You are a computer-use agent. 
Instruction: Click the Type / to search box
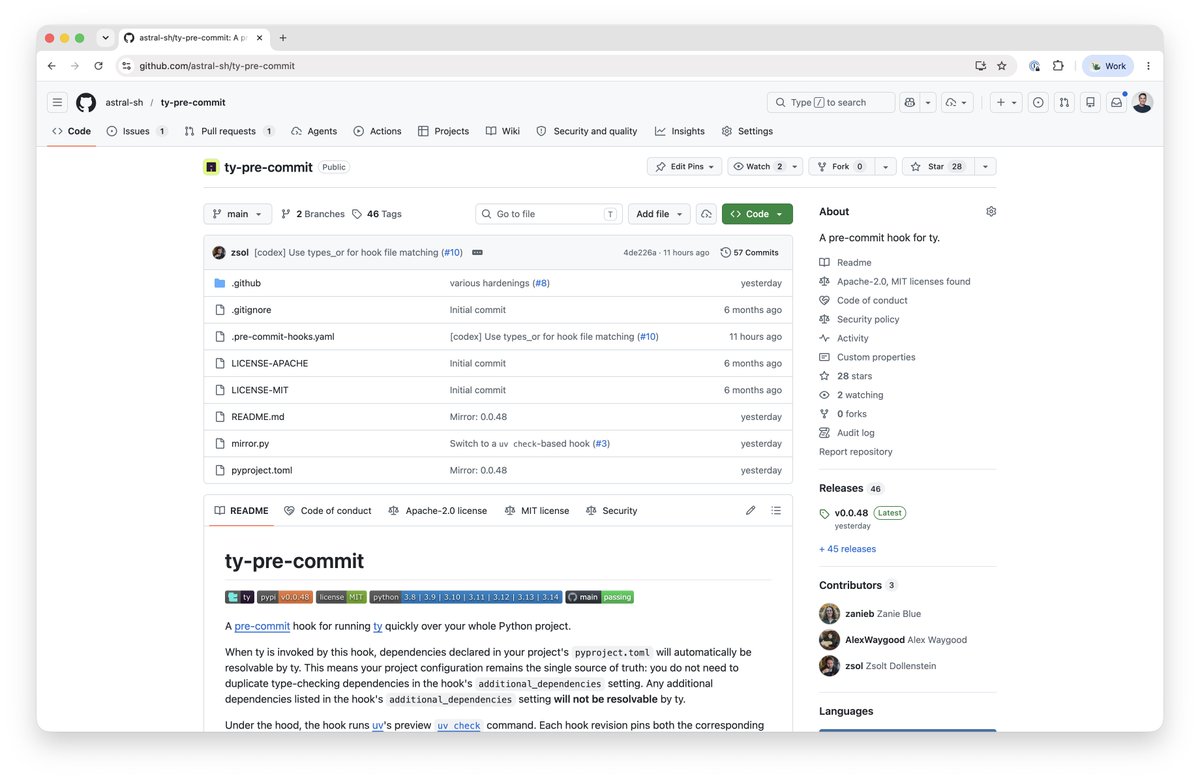831,102
